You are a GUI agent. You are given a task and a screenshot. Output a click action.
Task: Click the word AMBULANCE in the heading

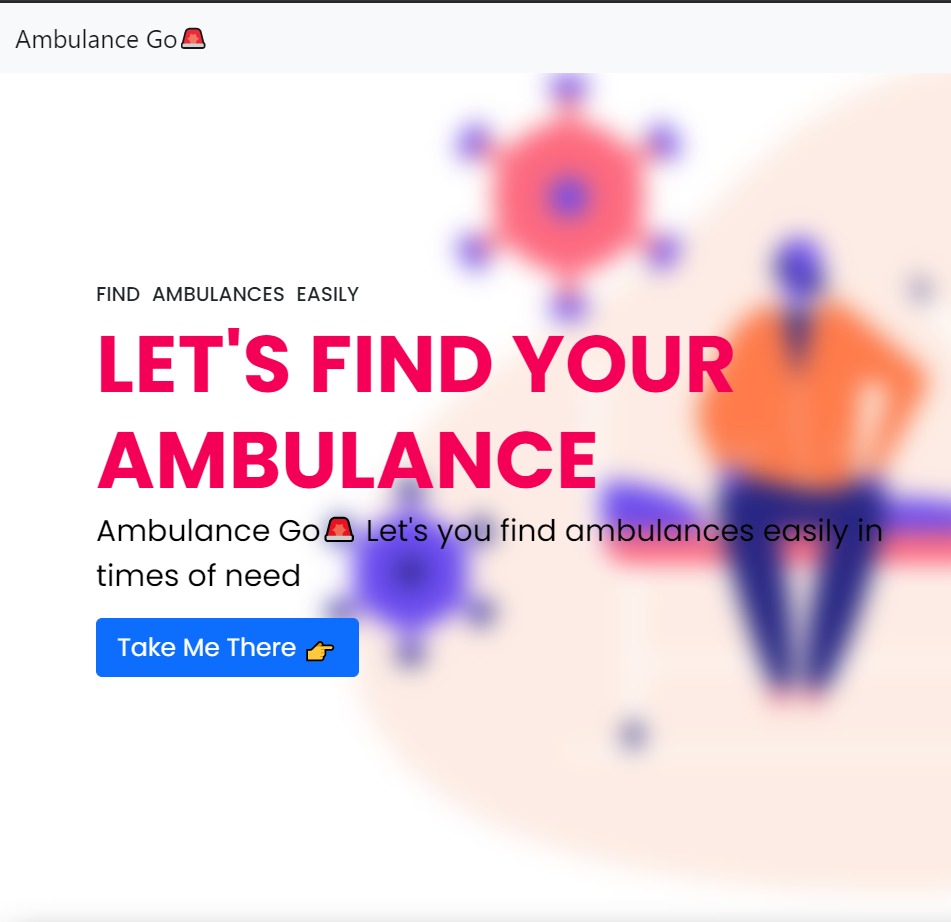pyautogui.click(x=348, y=460)
